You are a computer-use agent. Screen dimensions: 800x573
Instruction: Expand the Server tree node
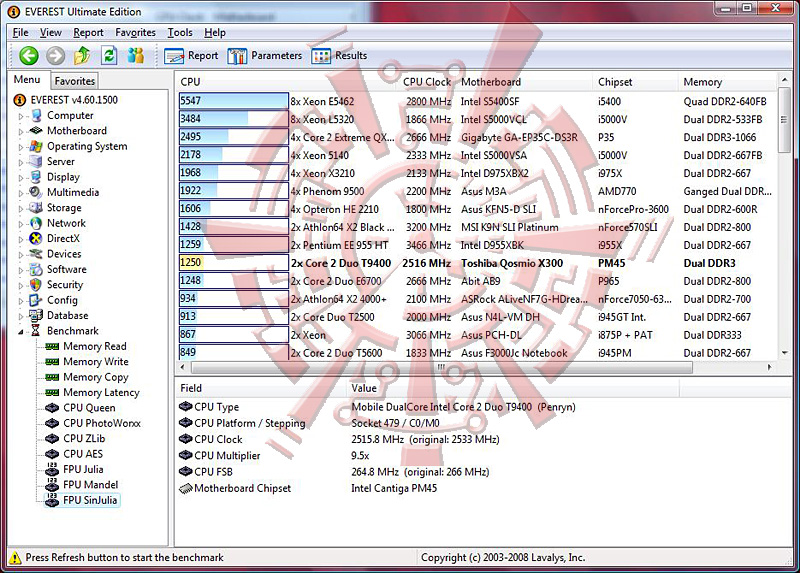(x=21, y=162)
